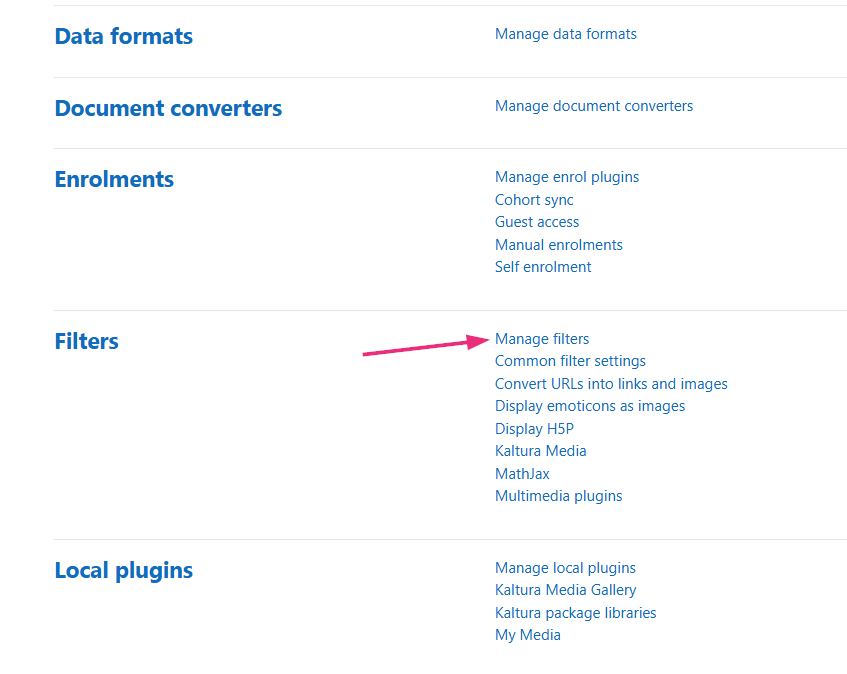Screen dimensions: 847x674
Task: Open Display H5P filter settings
Action: point(534,429)
